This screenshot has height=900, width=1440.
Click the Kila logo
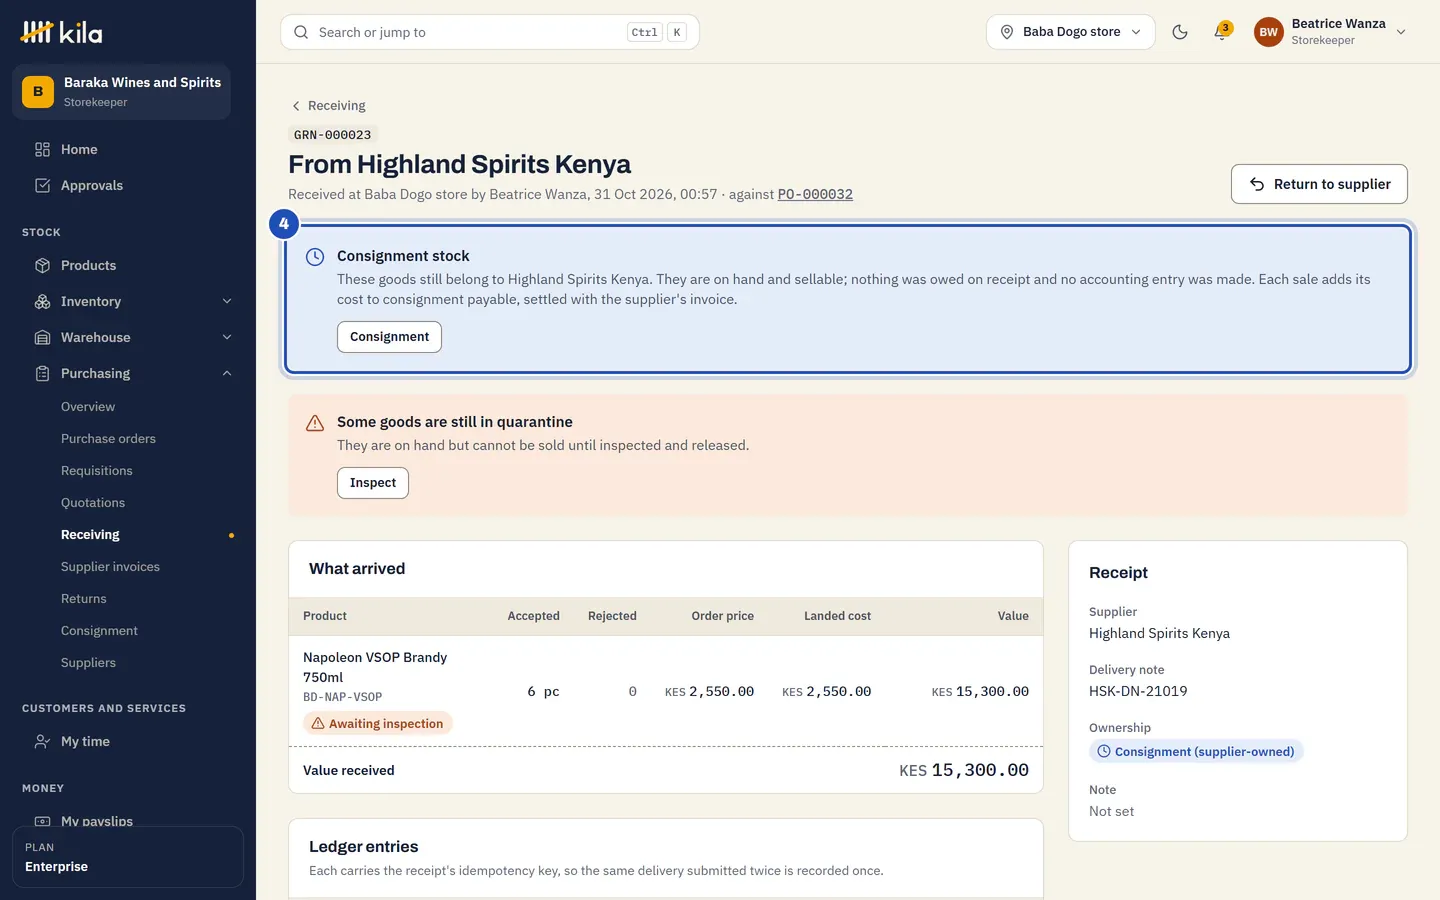pyautogui.click(x=61, y=33)
